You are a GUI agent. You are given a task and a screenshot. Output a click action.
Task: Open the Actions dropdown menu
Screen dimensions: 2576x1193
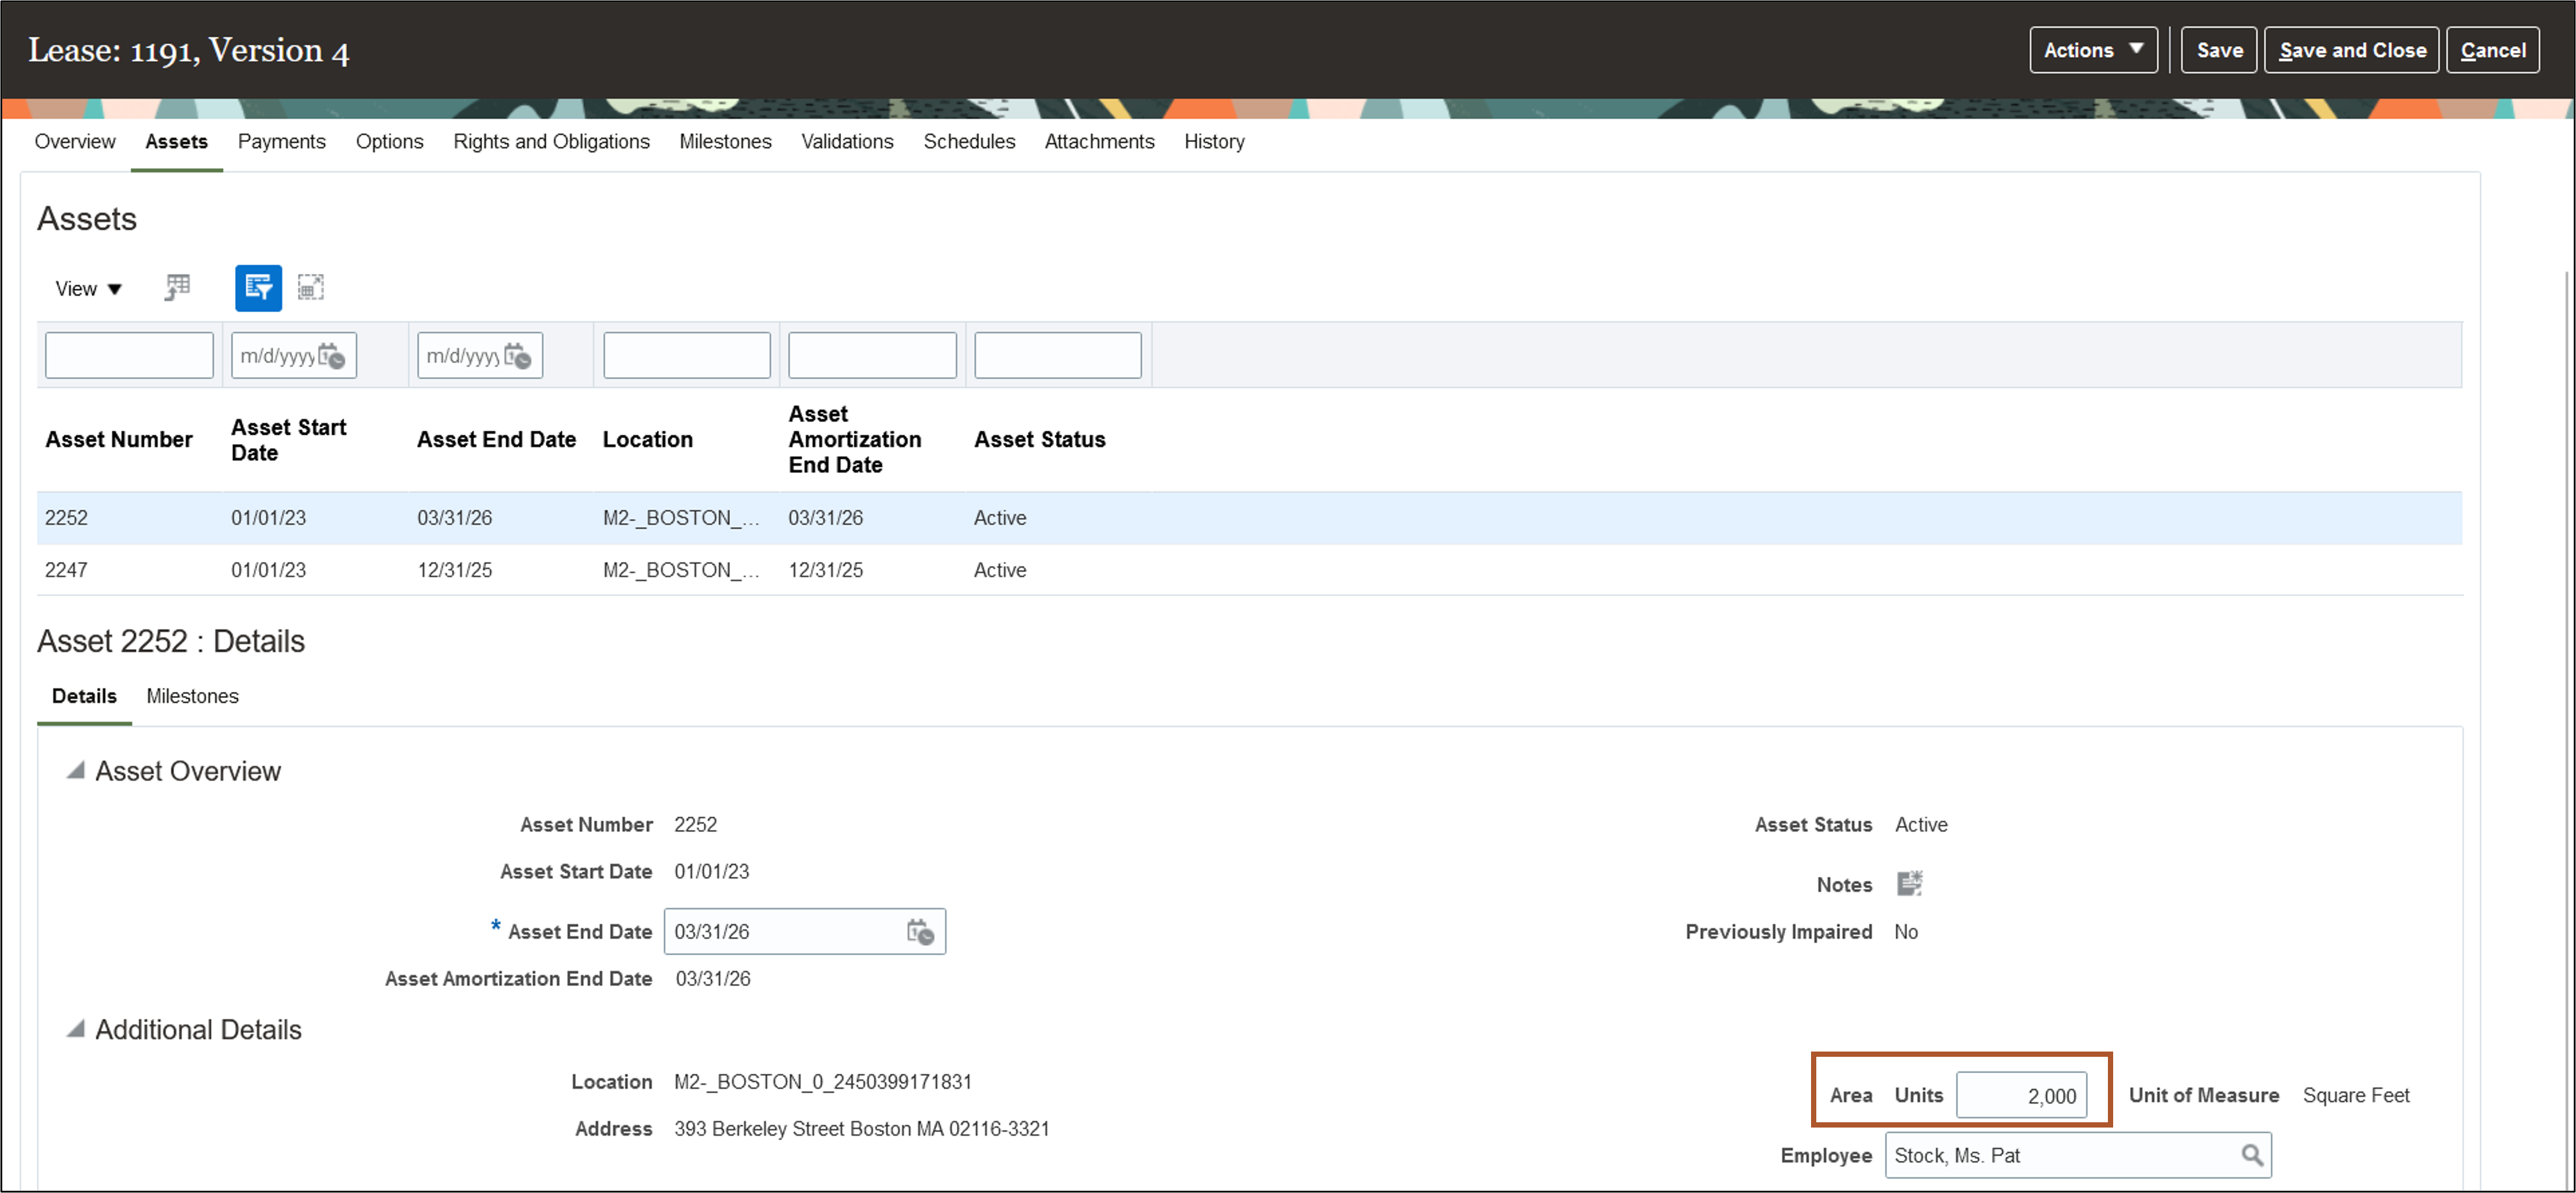coord(2092,50)
